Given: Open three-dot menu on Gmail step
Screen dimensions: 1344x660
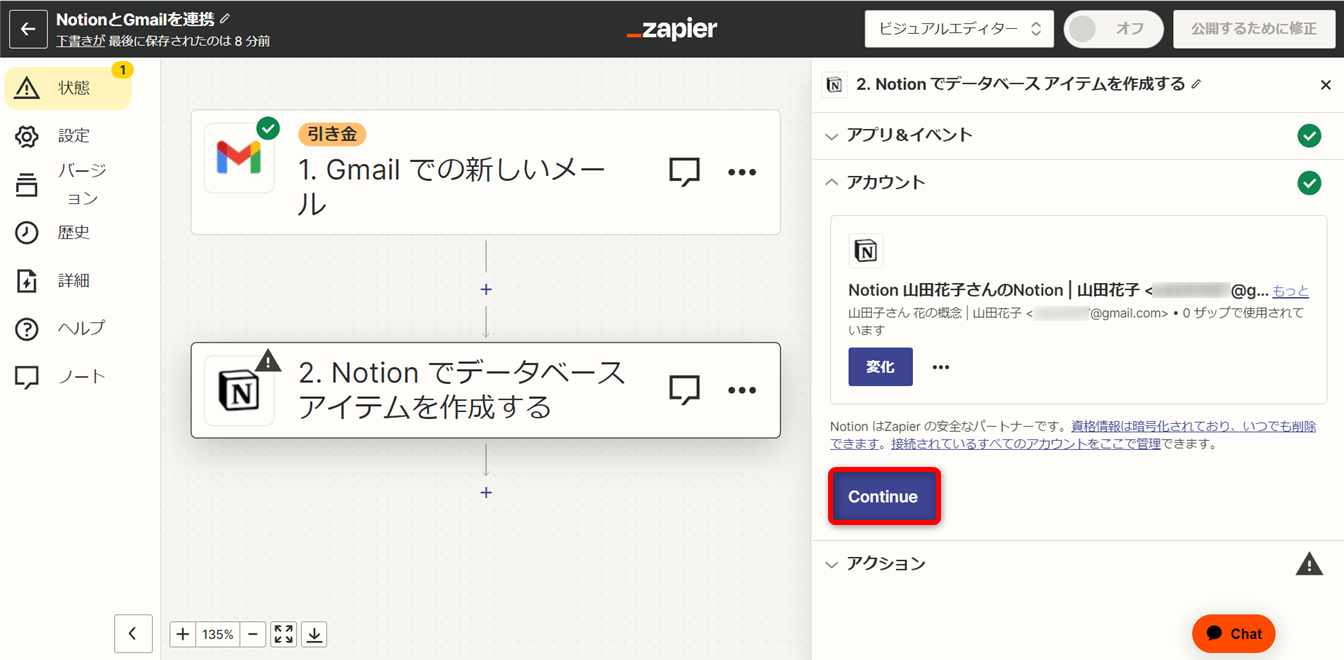Looking at the screenshot, I should pyautogui.click(x=742, y=172).
